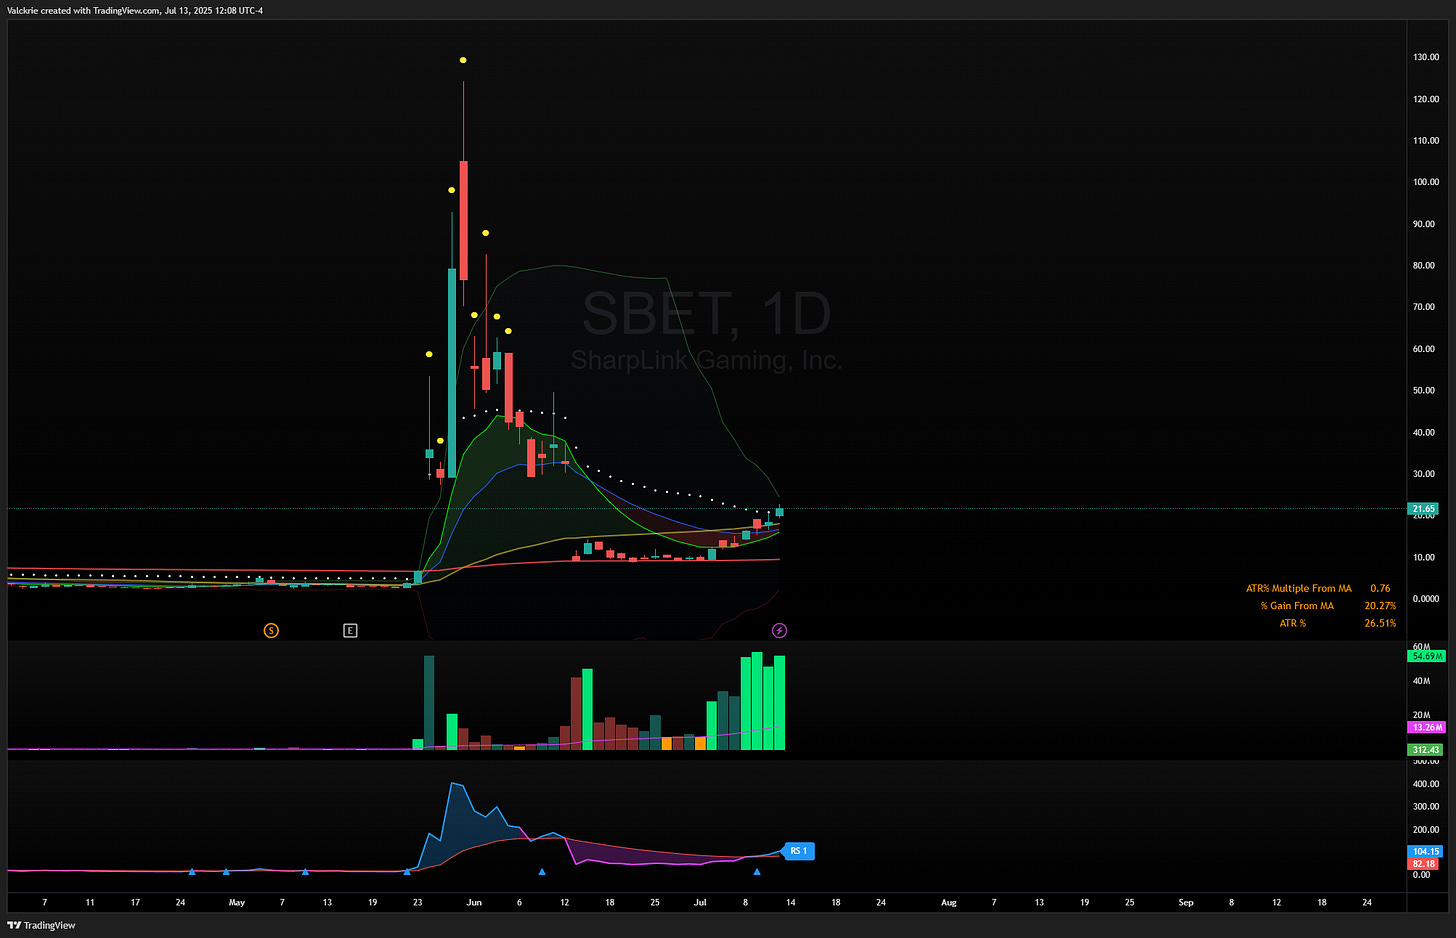1456x938 pixels.
Task: Click the % Gain From MA label
Action: 1296,606
